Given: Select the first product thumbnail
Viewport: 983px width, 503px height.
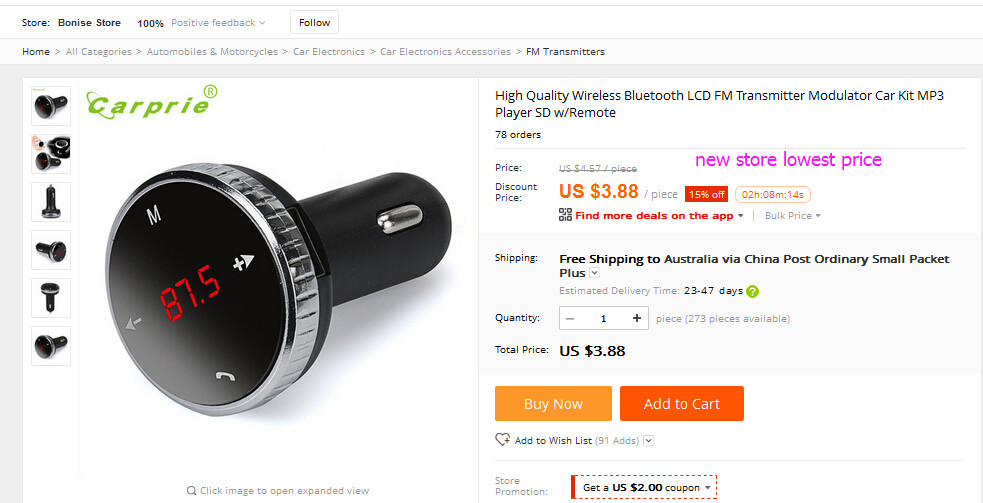Looking at the screenshot, I should [x=51, y=105].
